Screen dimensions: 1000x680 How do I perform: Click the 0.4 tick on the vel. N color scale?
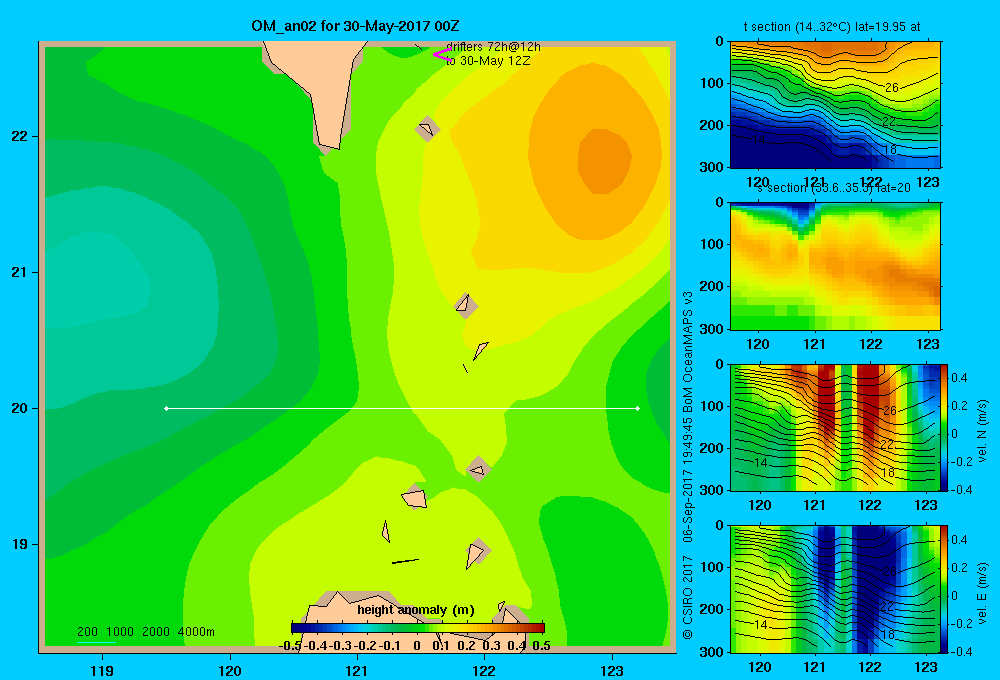point(960,378)
